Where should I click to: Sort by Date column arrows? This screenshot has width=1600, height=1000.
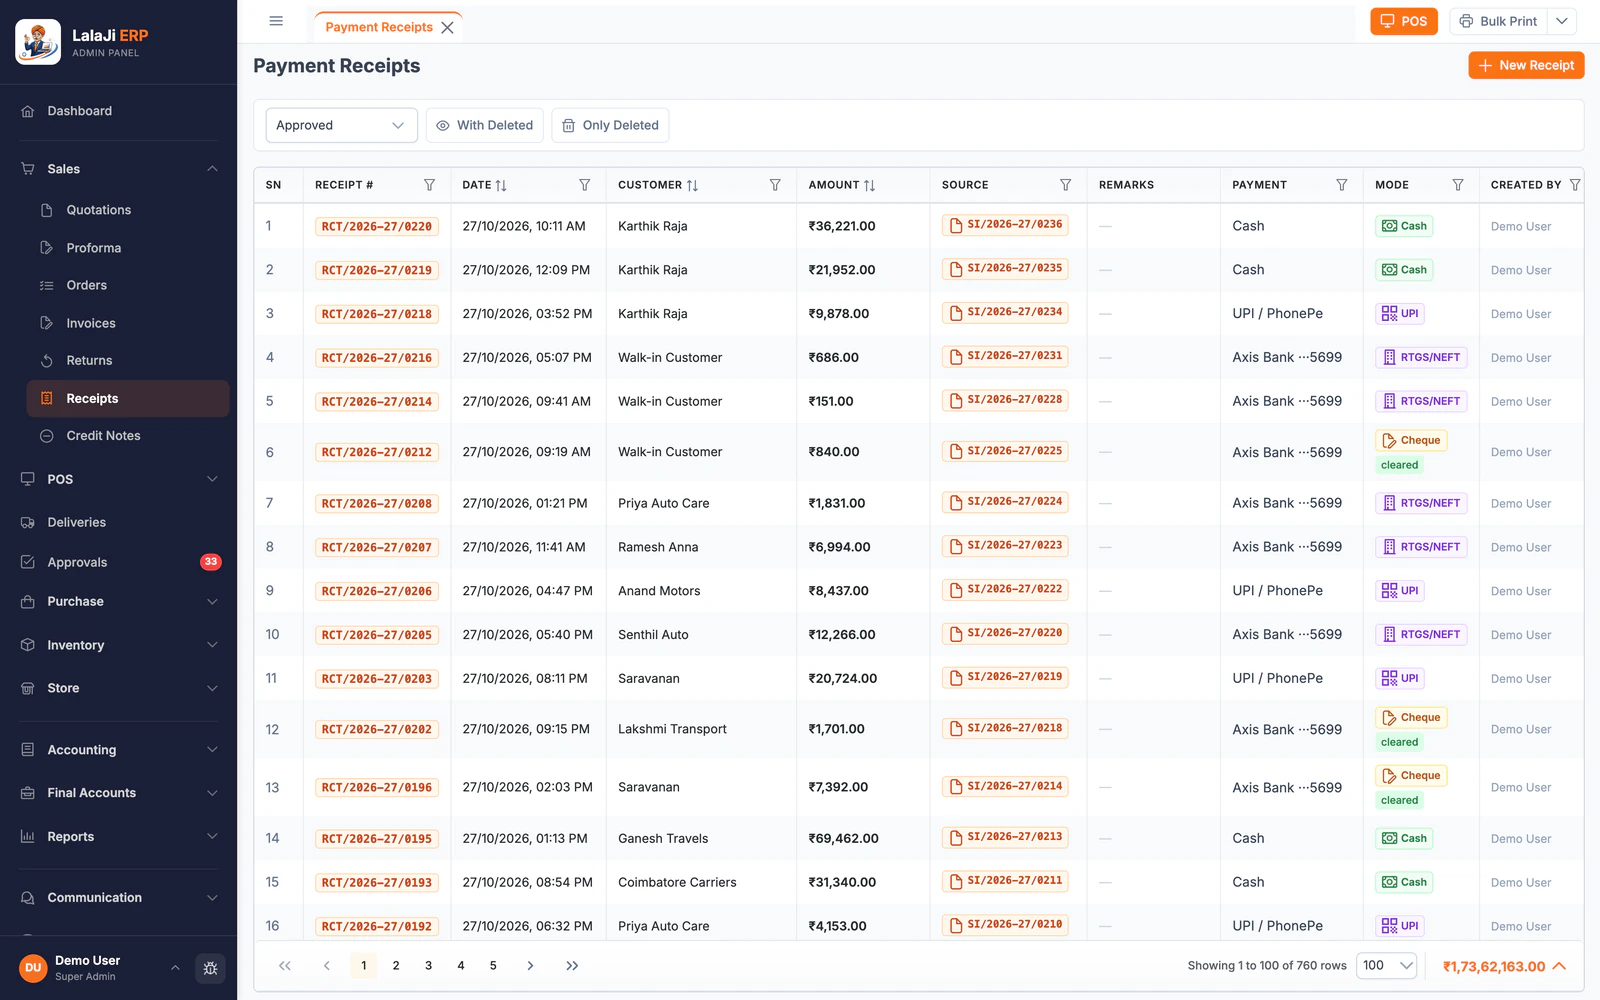click(501, 185)
